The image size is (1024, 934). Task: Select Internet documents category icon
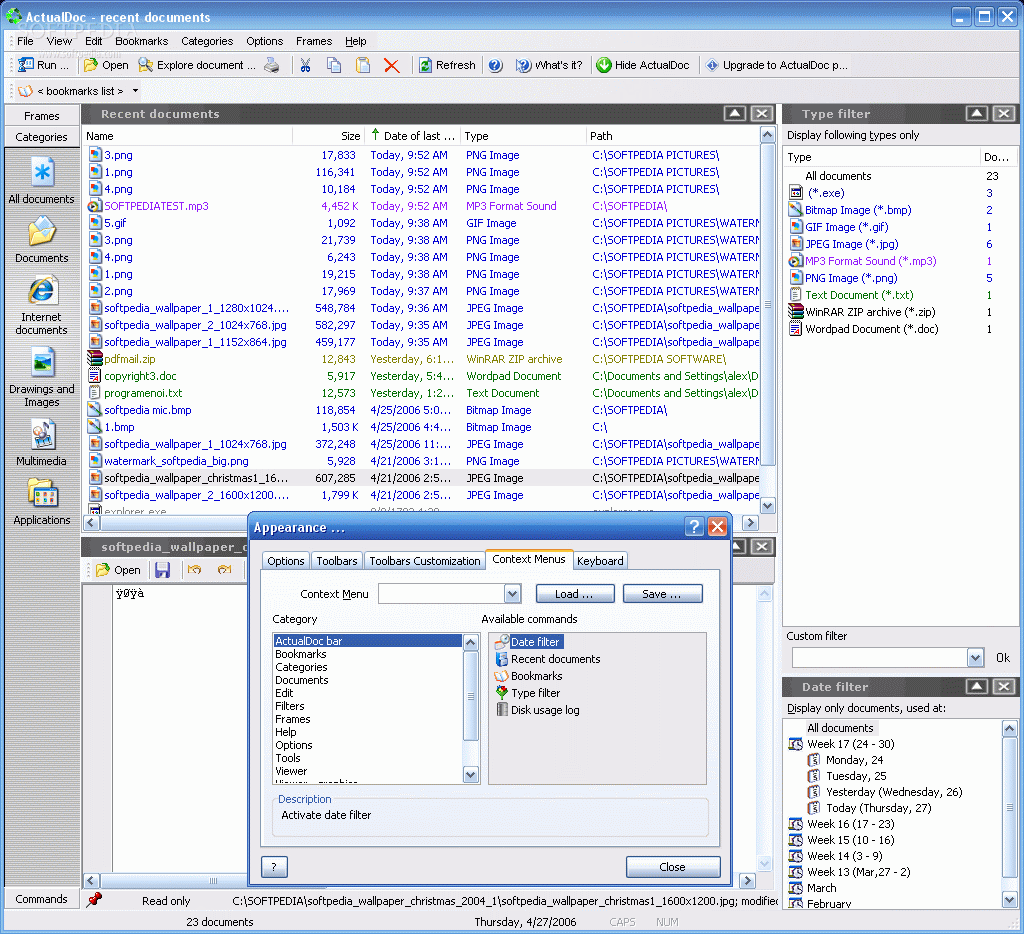point(42,291)
